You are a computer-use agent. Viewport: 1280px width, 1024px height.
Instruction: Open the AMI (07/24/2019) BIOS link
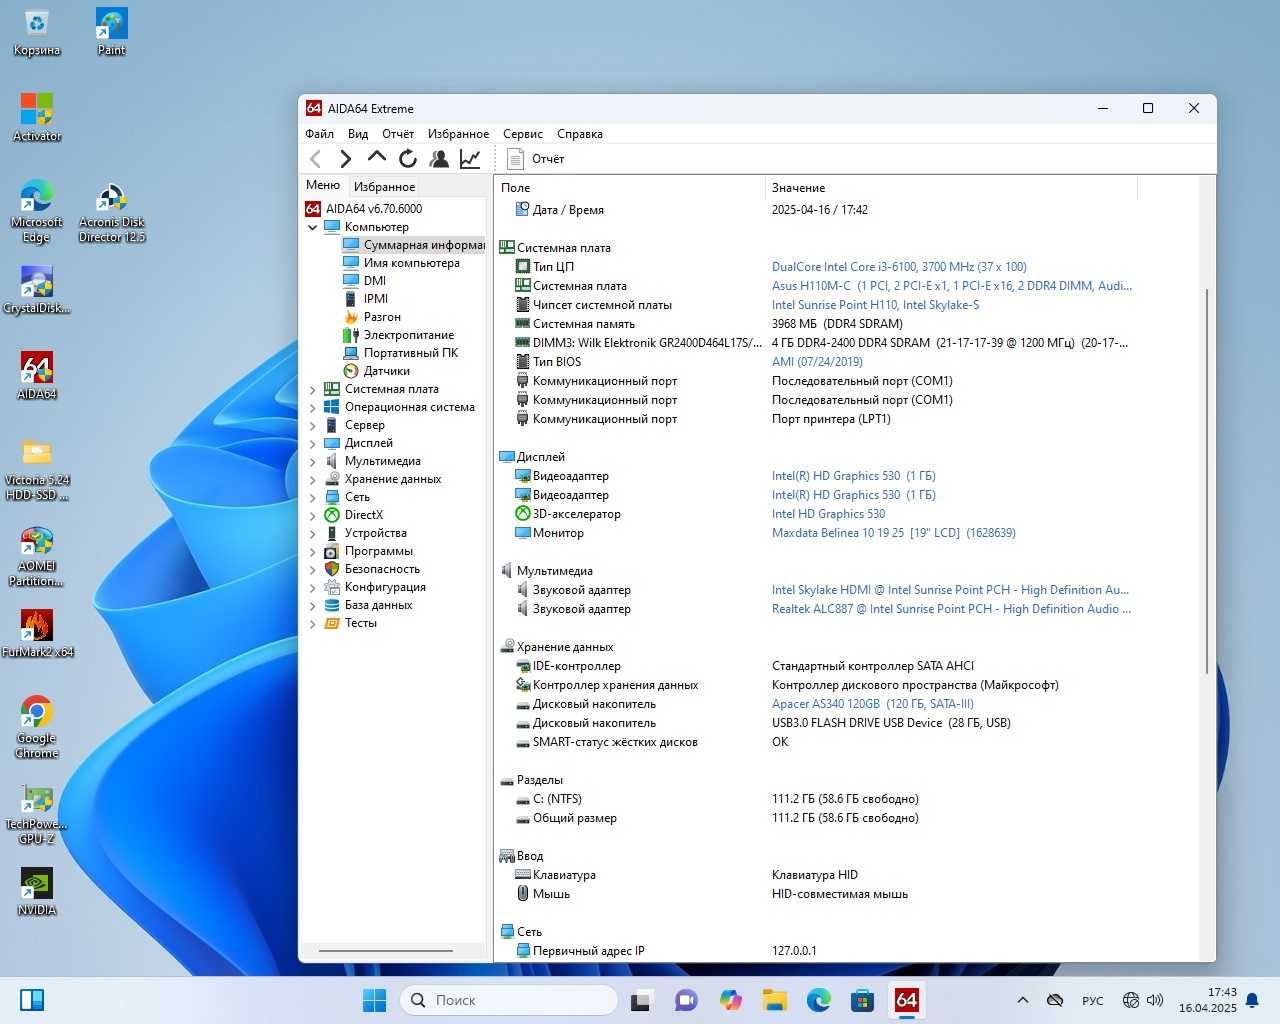817,362
